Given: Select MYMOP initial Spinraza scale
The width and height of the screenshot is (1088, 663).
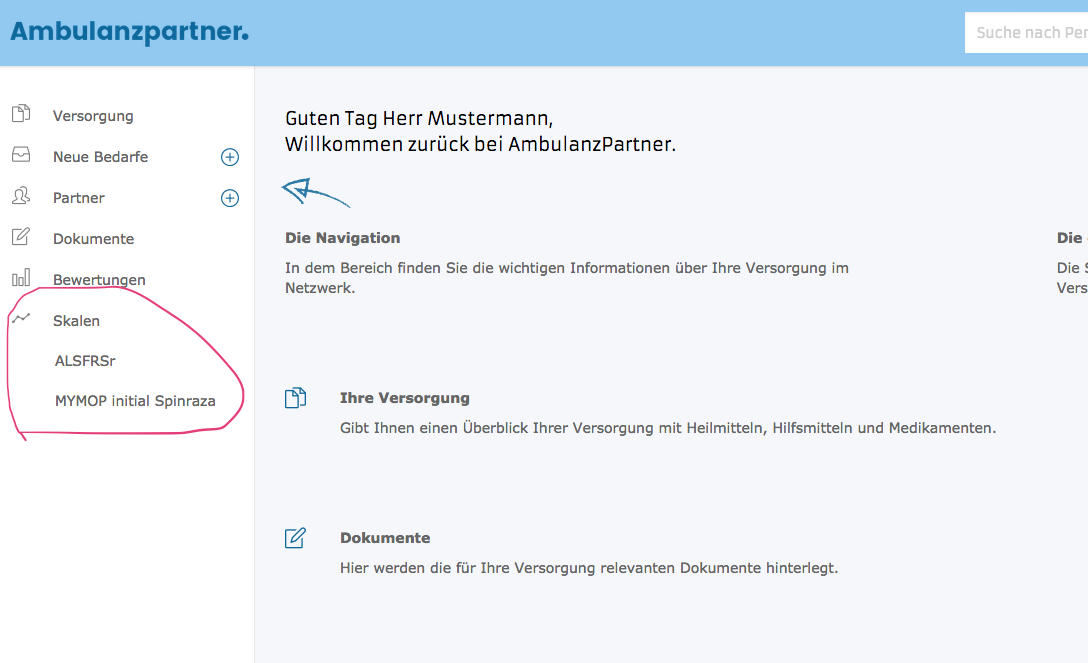Looking at the screenshot, I should (135, 401).
